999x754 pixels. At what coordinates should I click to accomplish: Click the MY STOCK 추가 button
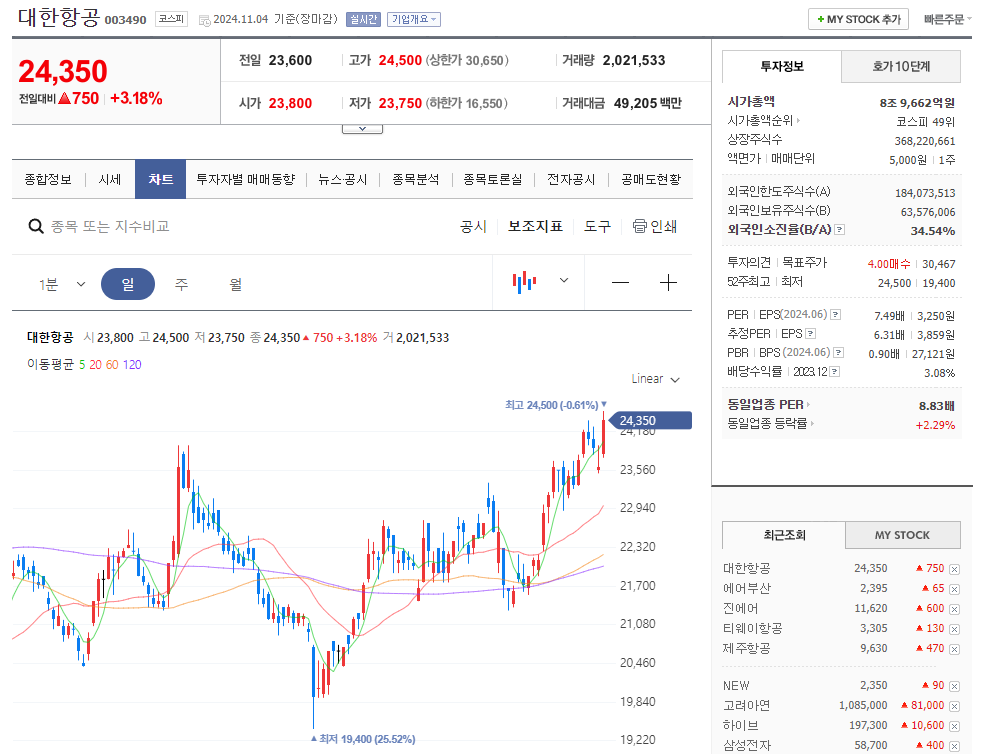point(858,20)
